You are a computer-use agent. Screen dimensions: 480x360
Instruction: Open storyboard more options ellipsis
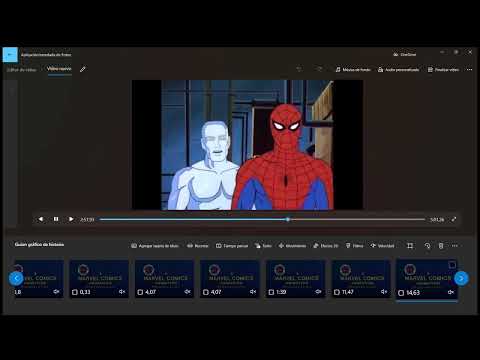click(x=455, y=246)
